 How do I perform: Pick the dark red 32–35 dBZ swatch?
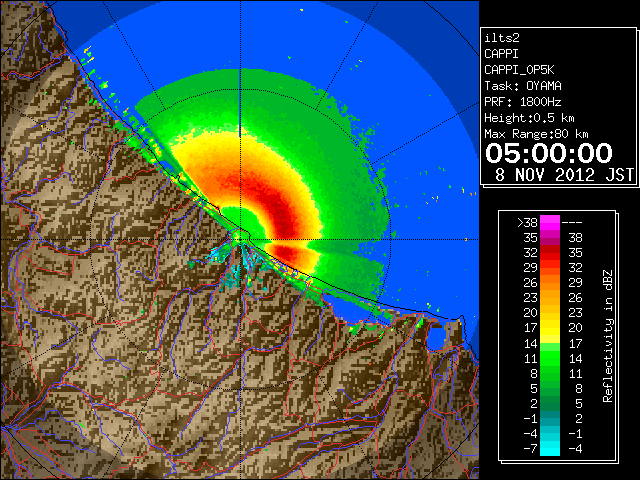point(550,253)
